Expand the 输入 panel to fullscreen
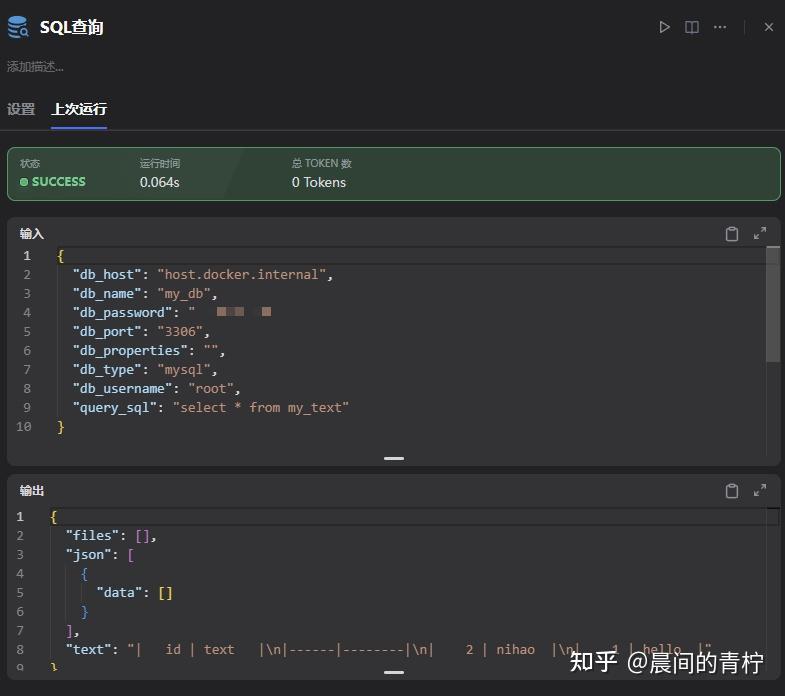Image resolution: width=785 pixels, height=696 pixels. click(x=760, y=233)
